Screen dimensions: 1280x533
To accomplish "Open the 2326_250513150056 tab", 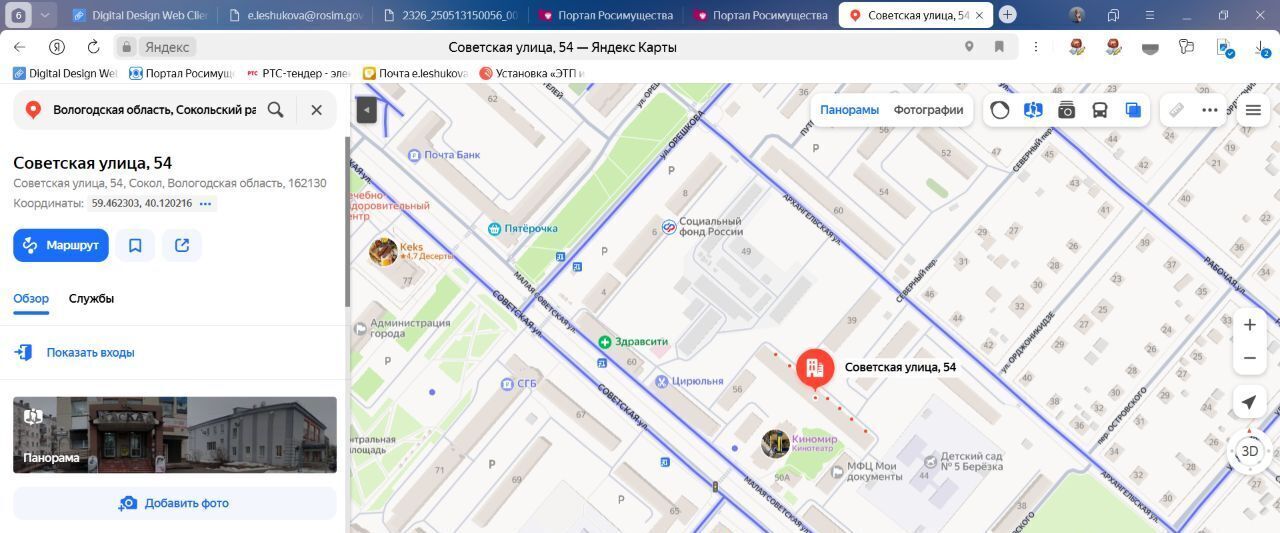I will 452,15.
